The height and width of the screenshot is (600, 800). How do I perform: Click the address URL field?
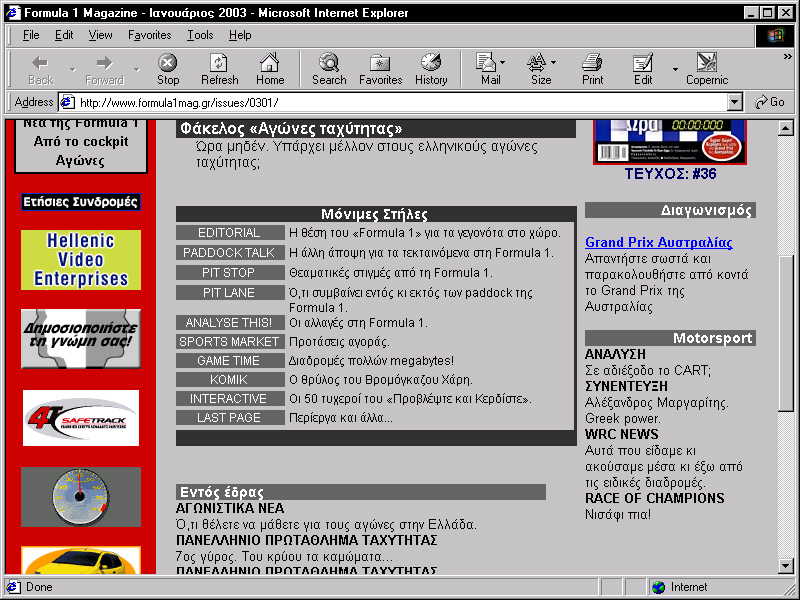pos(402,103)
